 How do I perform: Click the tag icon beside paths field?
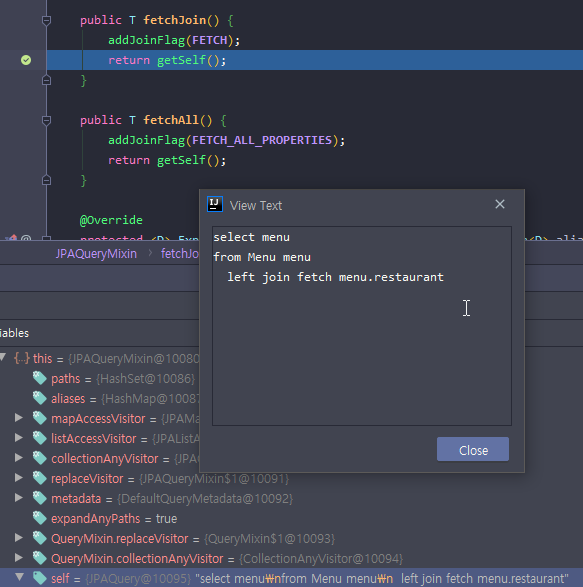tap(39, 378)
